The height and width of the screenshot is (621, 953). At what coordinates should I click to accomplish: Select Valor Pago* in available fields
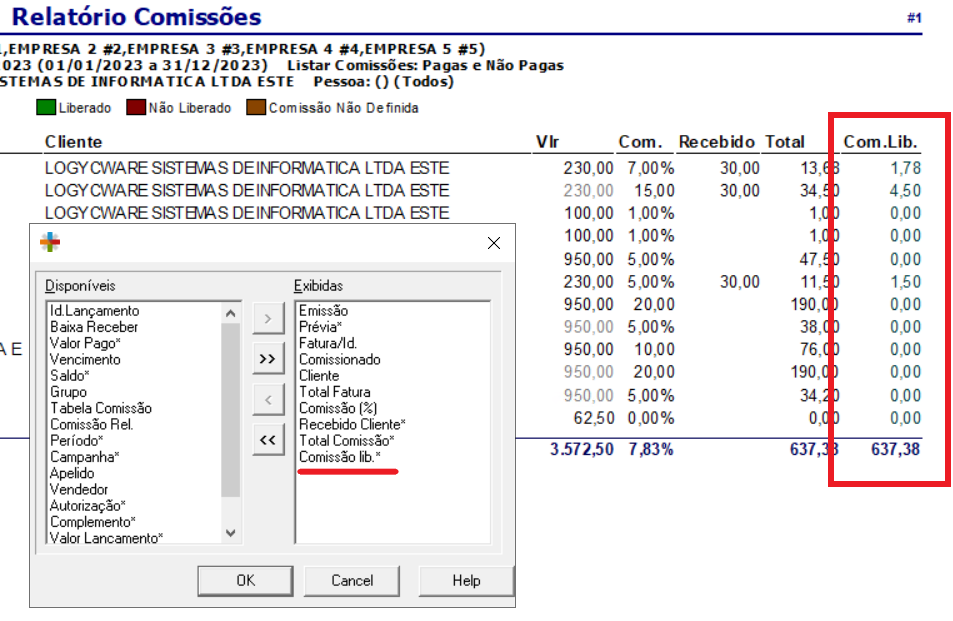(x=85, y=343)
